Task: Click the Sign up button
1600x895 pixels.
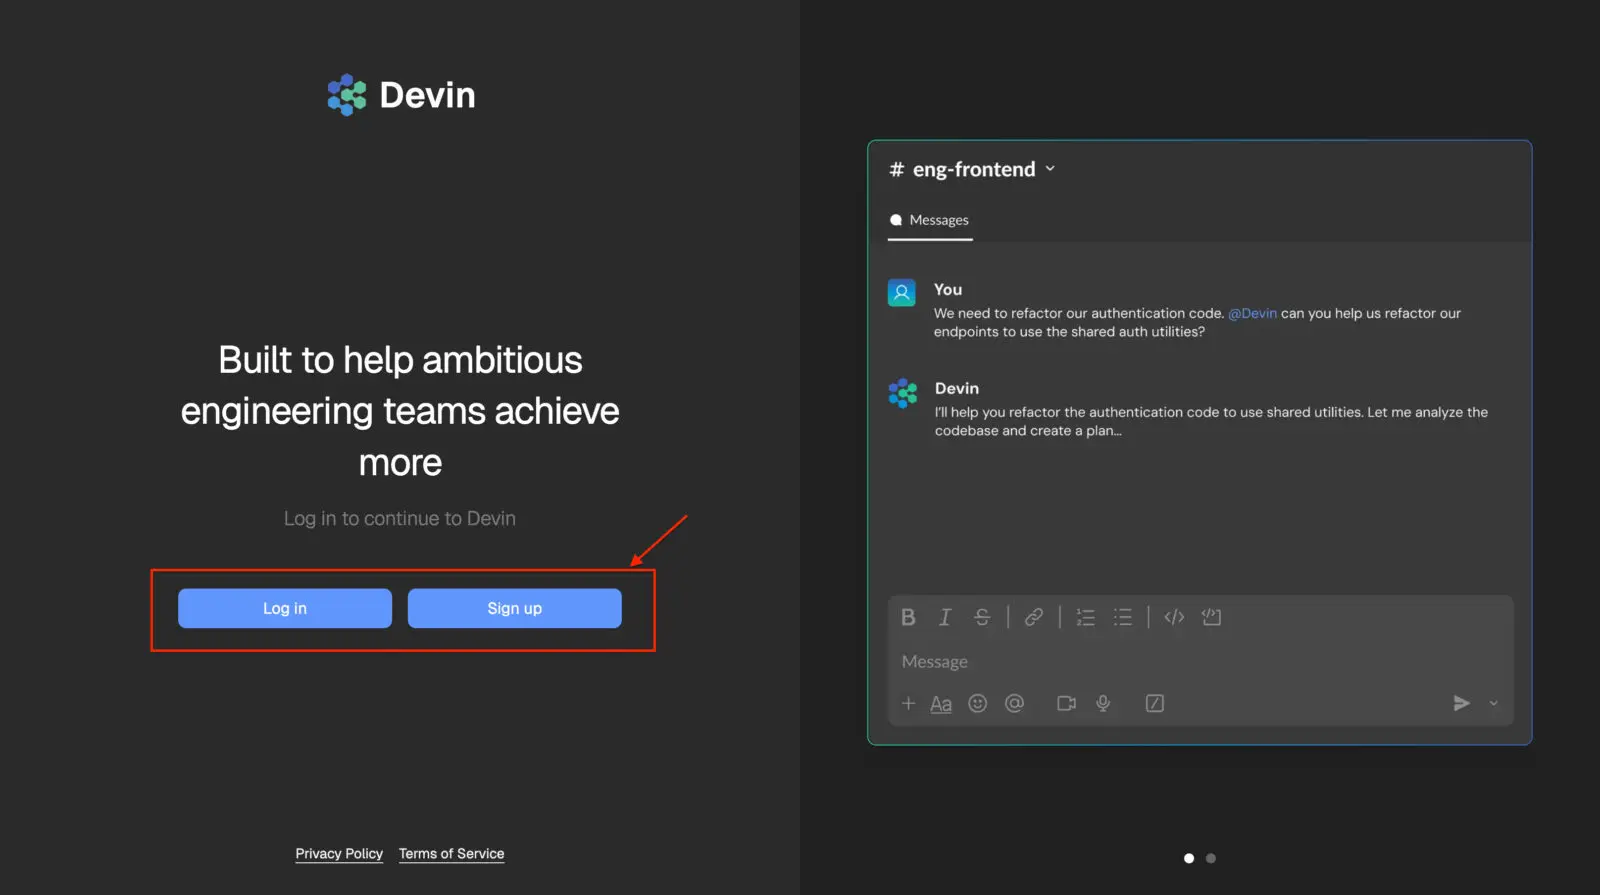Action: pyautogui.click(x=514, y=608)
